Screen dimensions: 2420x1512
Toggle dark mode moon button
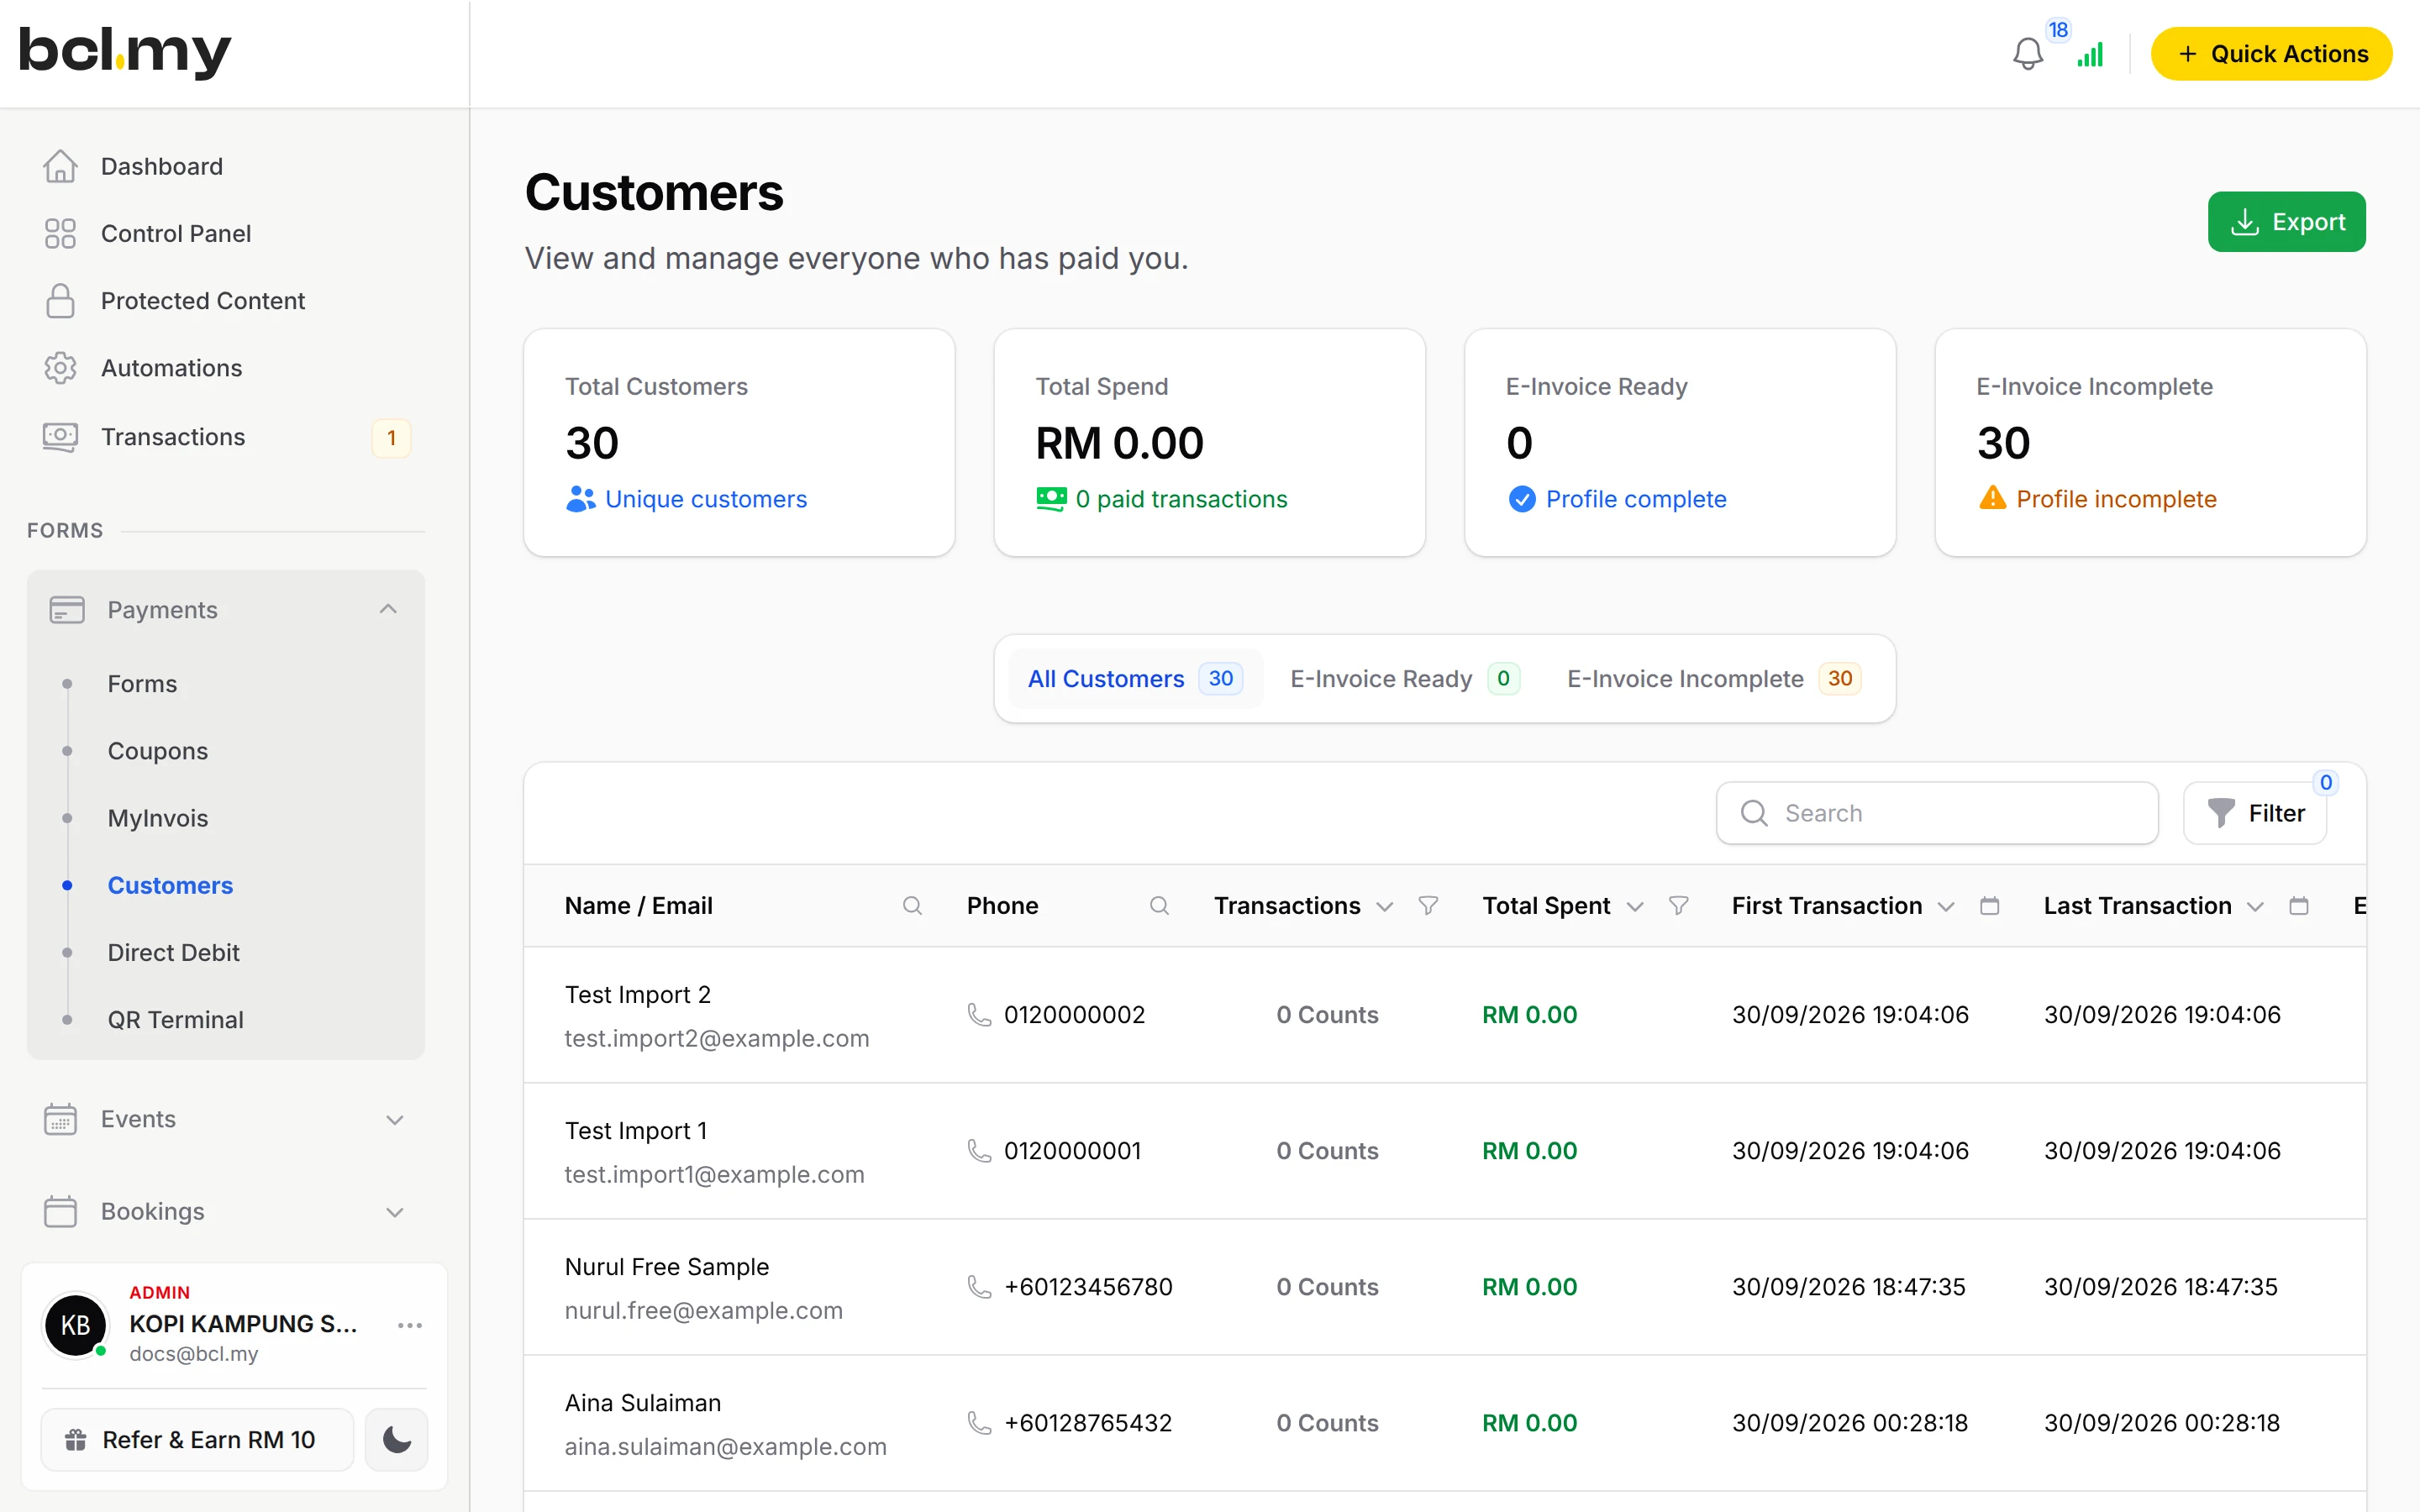point(396,1439)
